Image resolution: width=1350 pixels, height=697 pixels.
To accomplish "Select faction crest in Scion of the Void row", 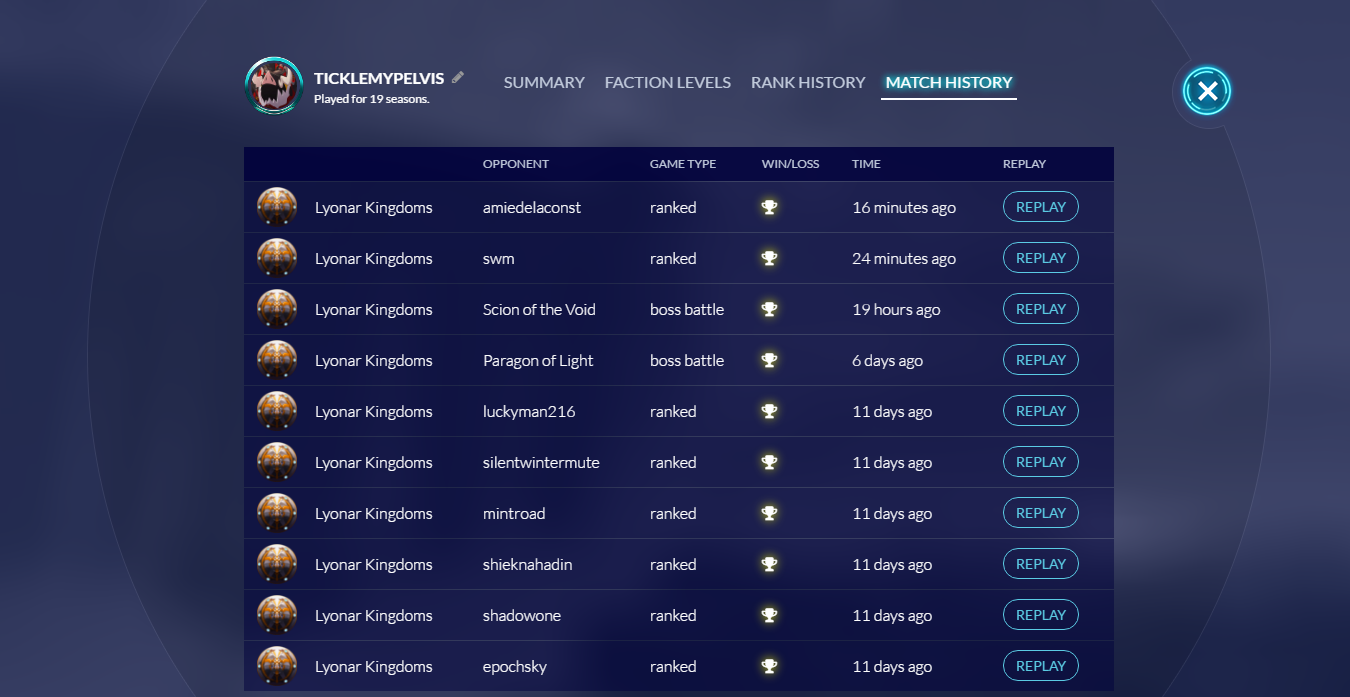I will (277, 309).
